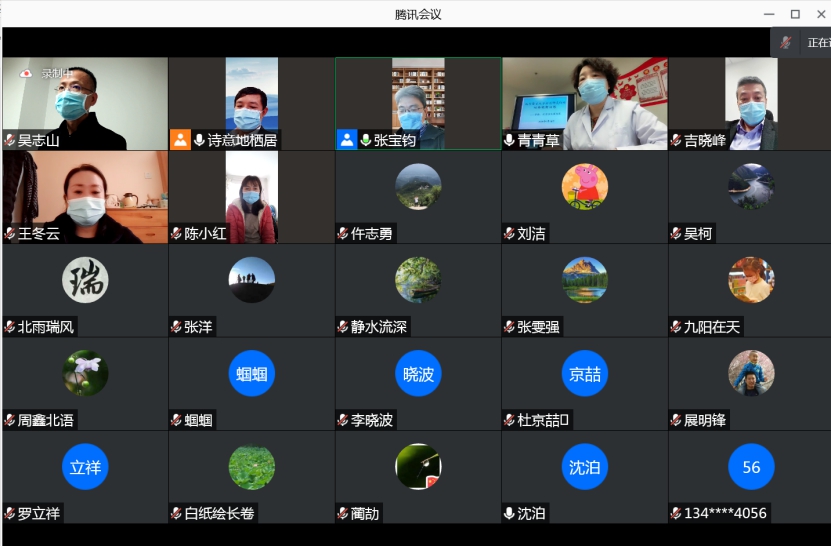Image resolution: width=831 pixels, height=547 pixels.
Task: Click the muted mic icon next to 吉晓峰
Action: click(676, 141)
